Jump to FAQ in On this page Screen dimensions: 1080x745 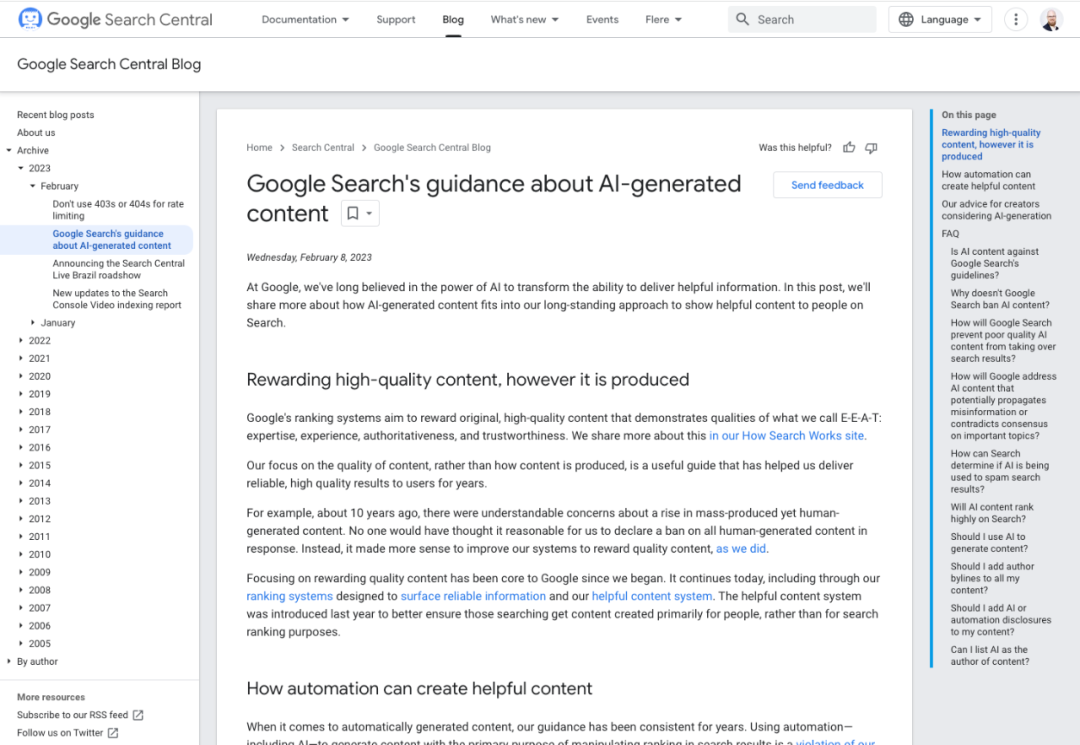tap(950, 234)
